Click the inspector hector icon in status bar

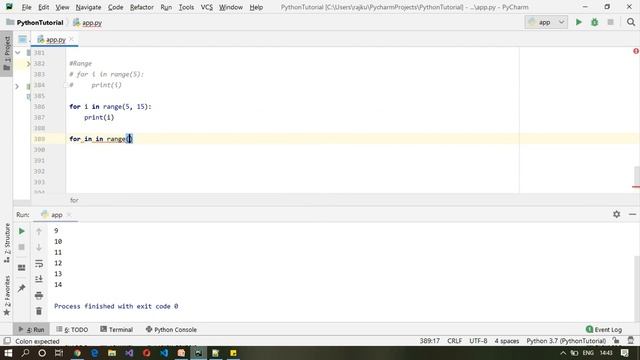tap(631, 340)
